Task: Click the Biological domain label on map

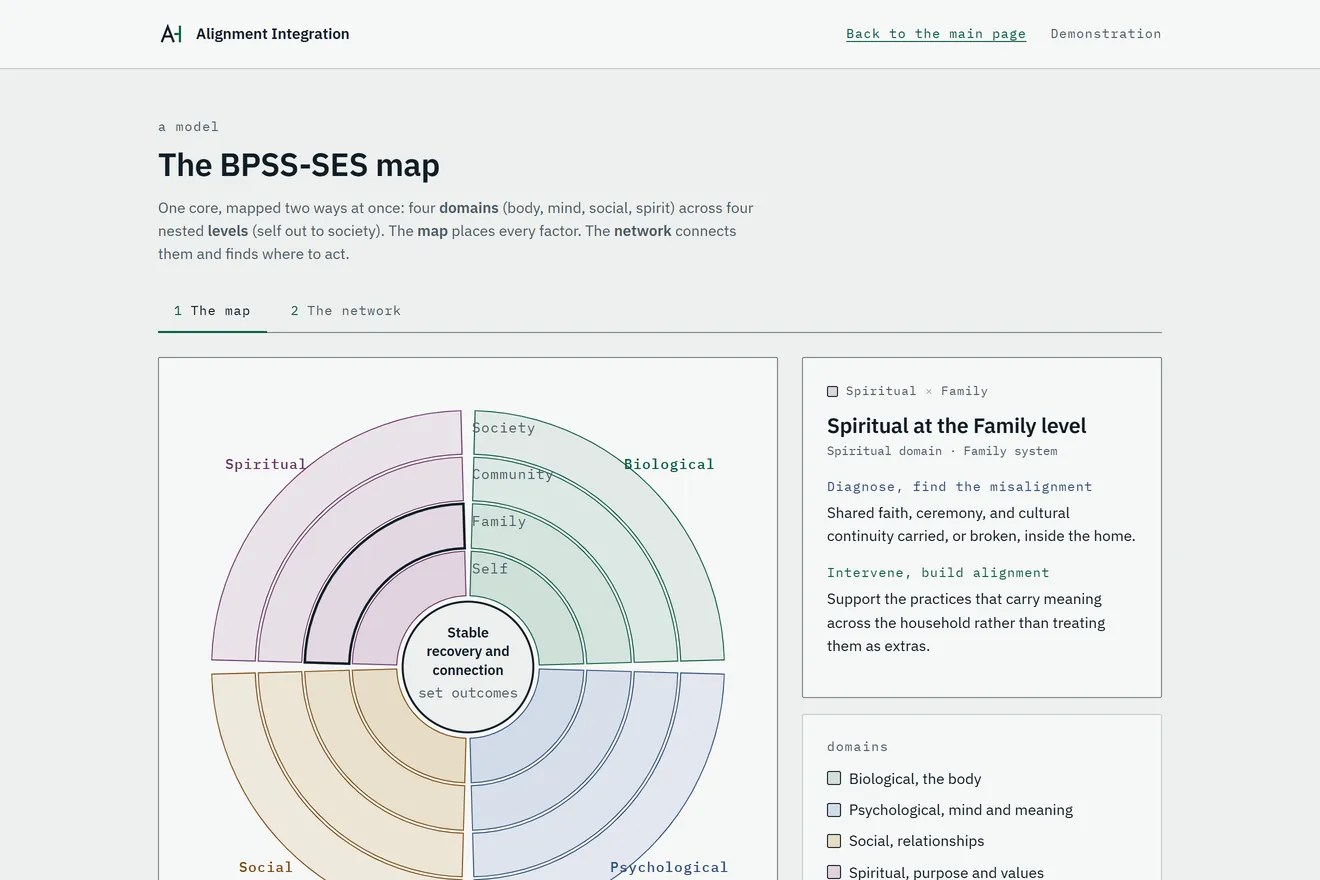Action: coord(669,464)
